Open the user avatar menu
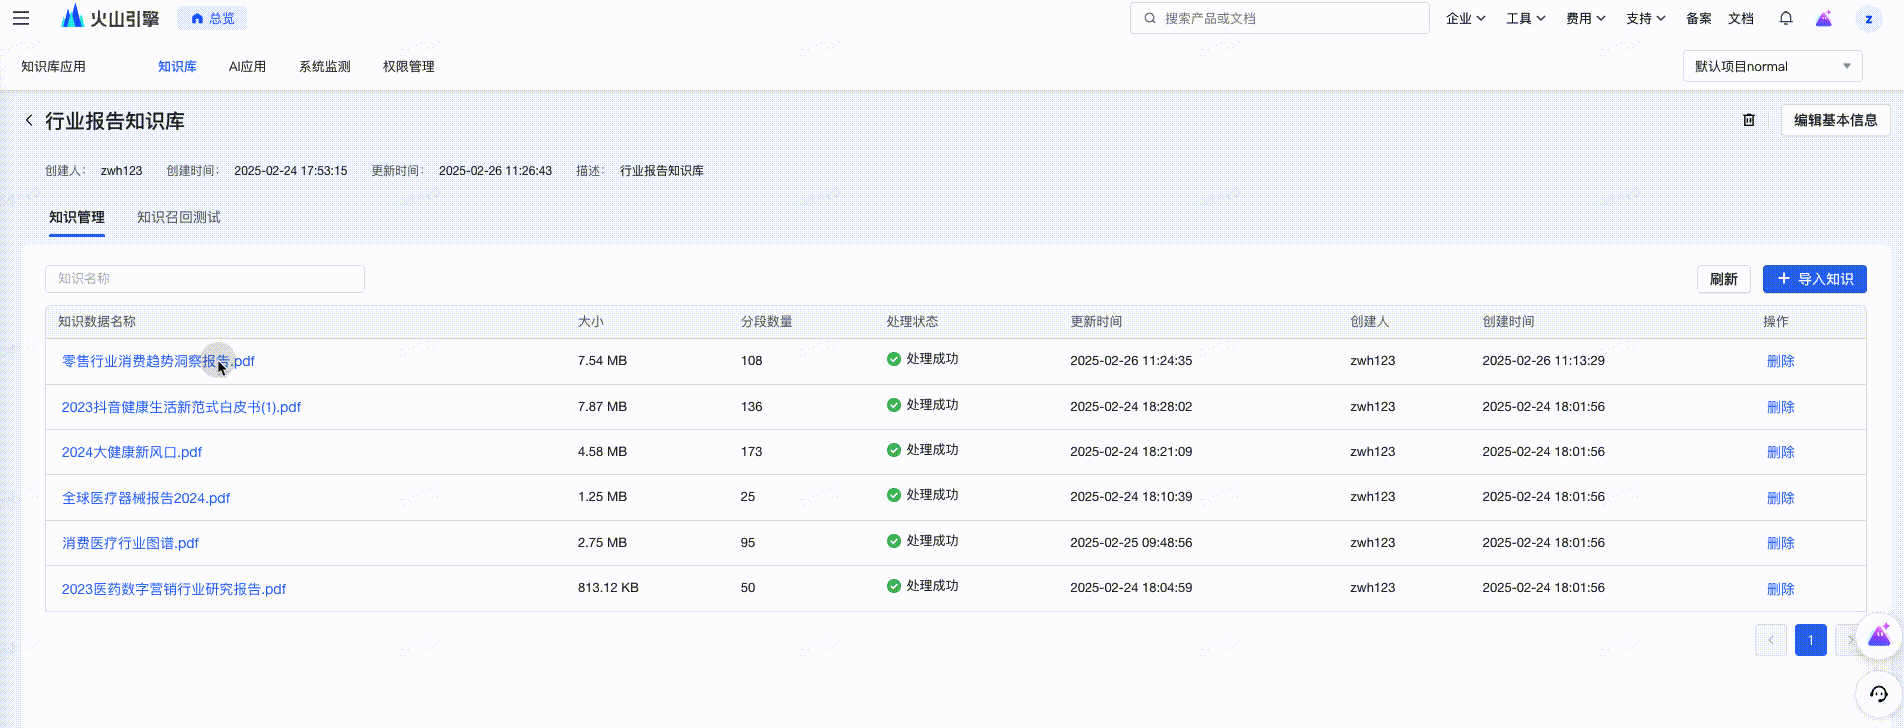 click(x=1868, y=18)
